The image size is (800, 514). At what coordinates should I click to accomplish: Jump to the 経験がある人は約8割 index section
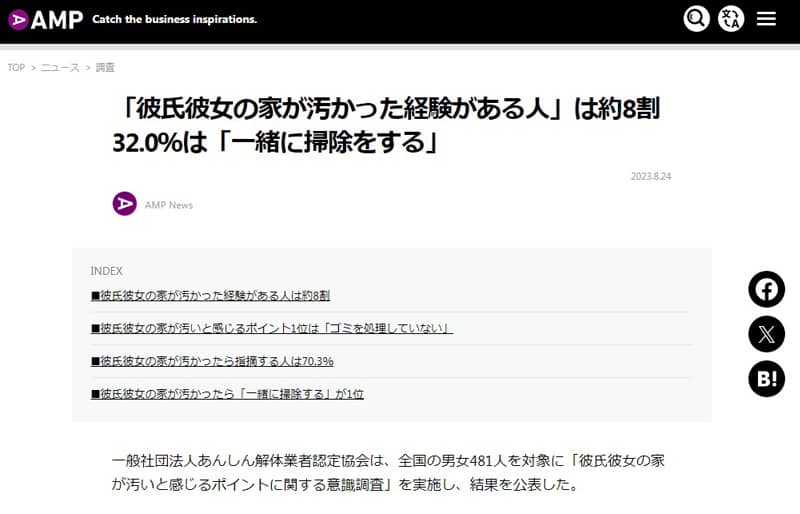pyautogui.click(x=210, y=296)
